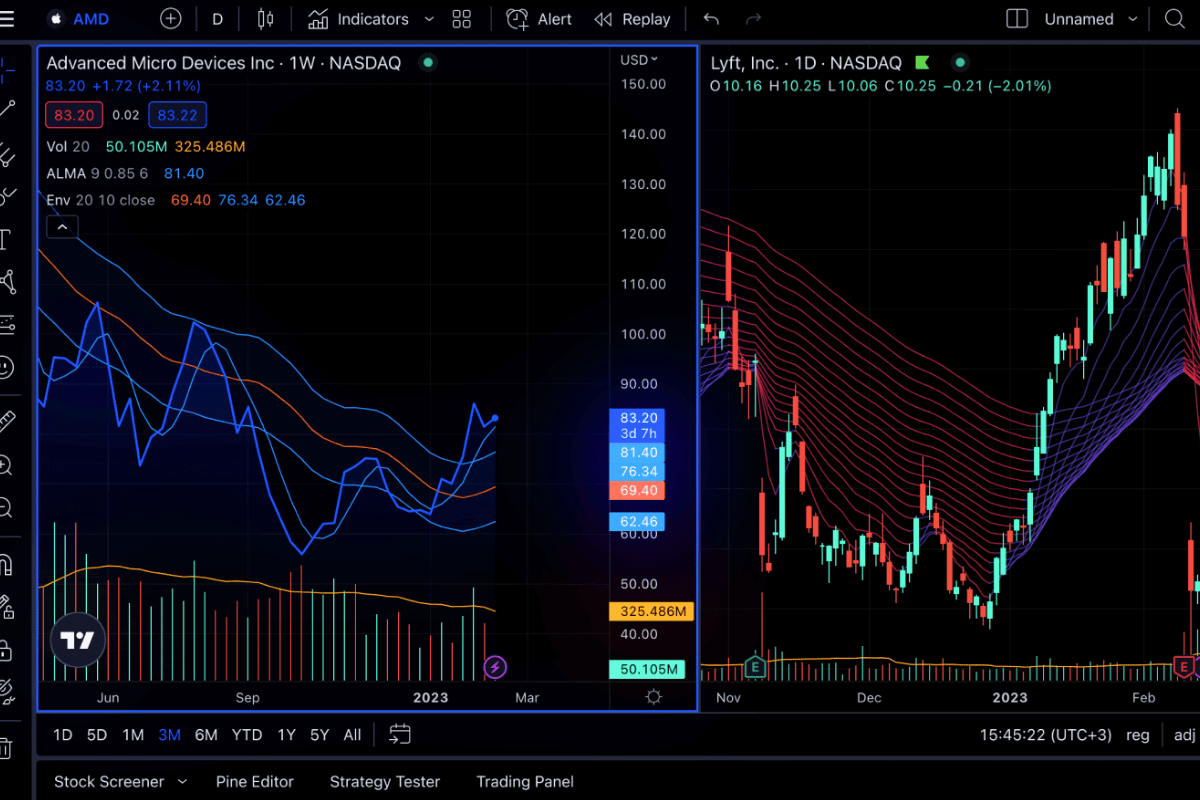The width and height of the screenshot is (1200, 800).
Task: Open the 15:45:22 (UTC+3) timezone menu
Action: coord(1045,735)
